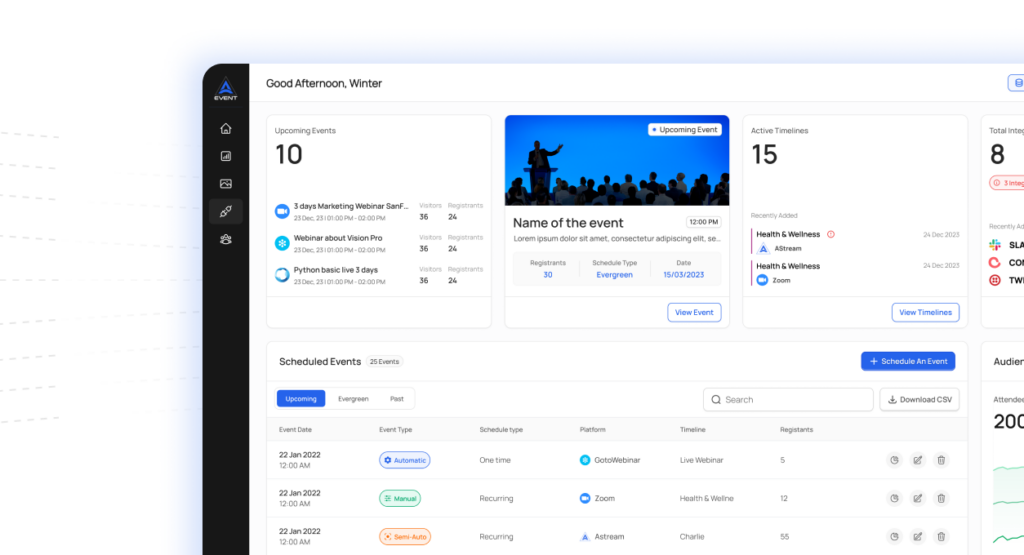
Task: Click into the Search field
Action: pyautogui.click(x=788, y=400)
